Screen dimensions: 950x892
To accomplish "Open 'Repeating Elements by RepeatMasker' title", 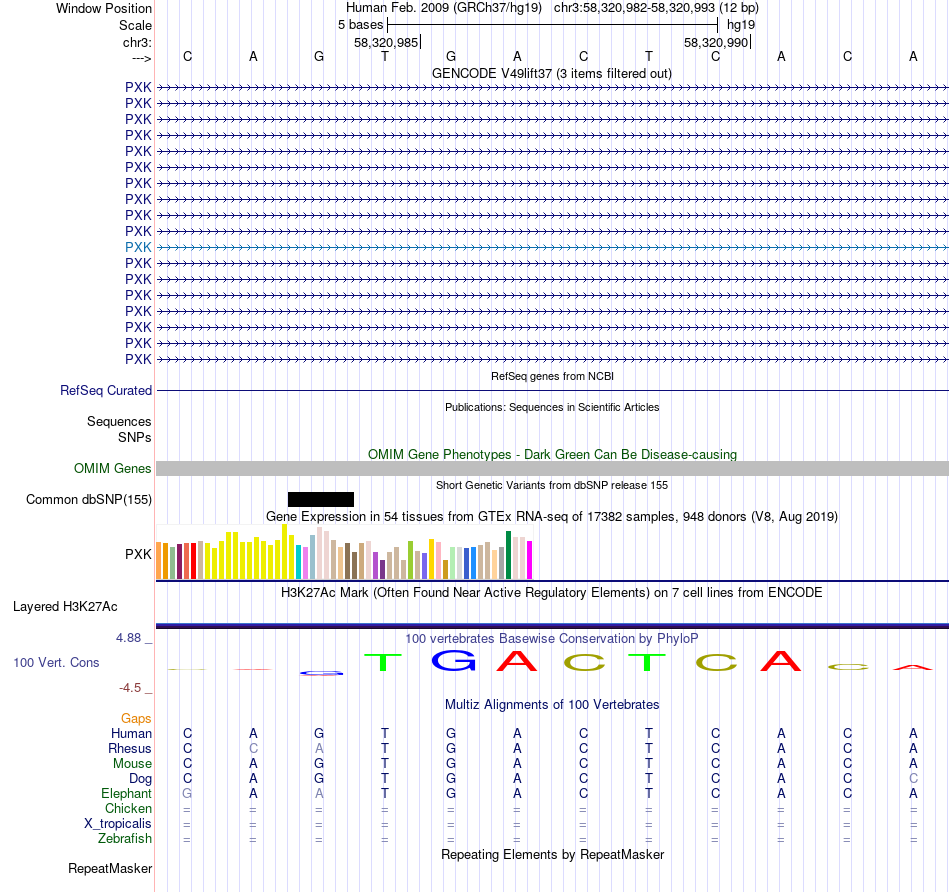I will [x=552, y=855].
